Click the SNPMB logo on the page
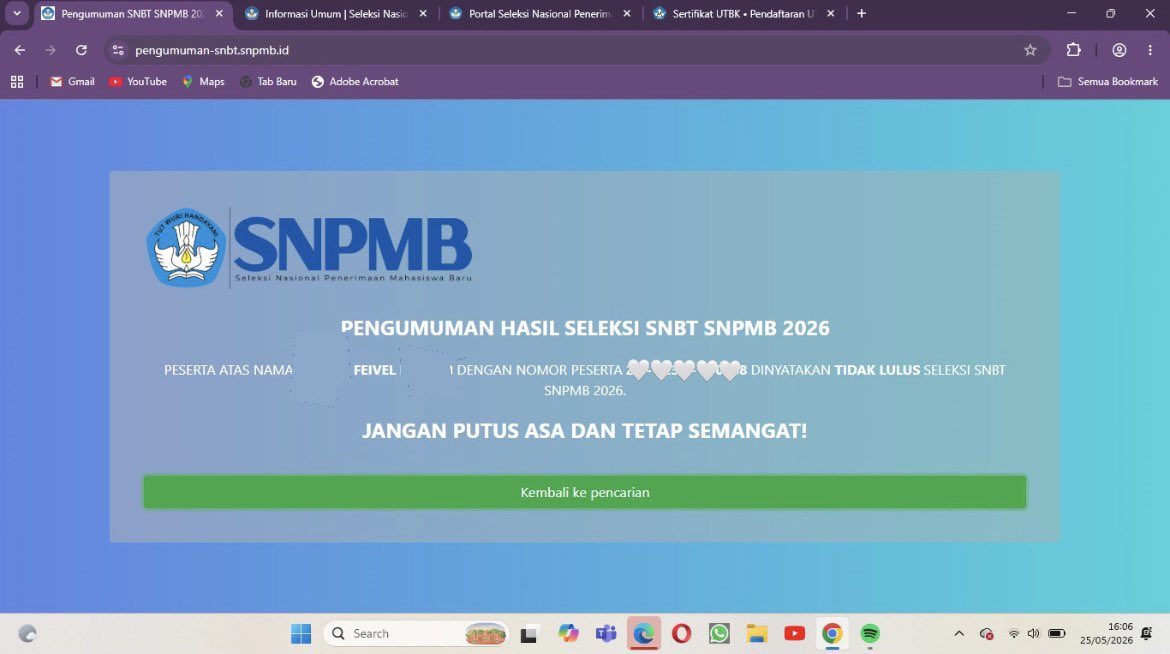Image resolution: width=1170 pixels, height=654 pixels. coord(310,248)
